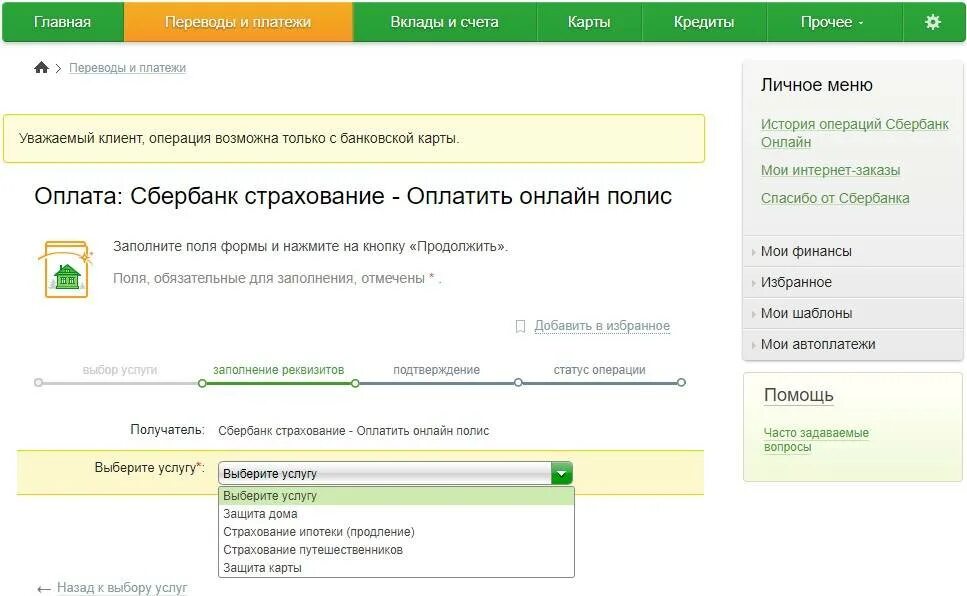967x596 pixels.
Task: Open settings gear icon in top bar
Action: click(932, 22)
